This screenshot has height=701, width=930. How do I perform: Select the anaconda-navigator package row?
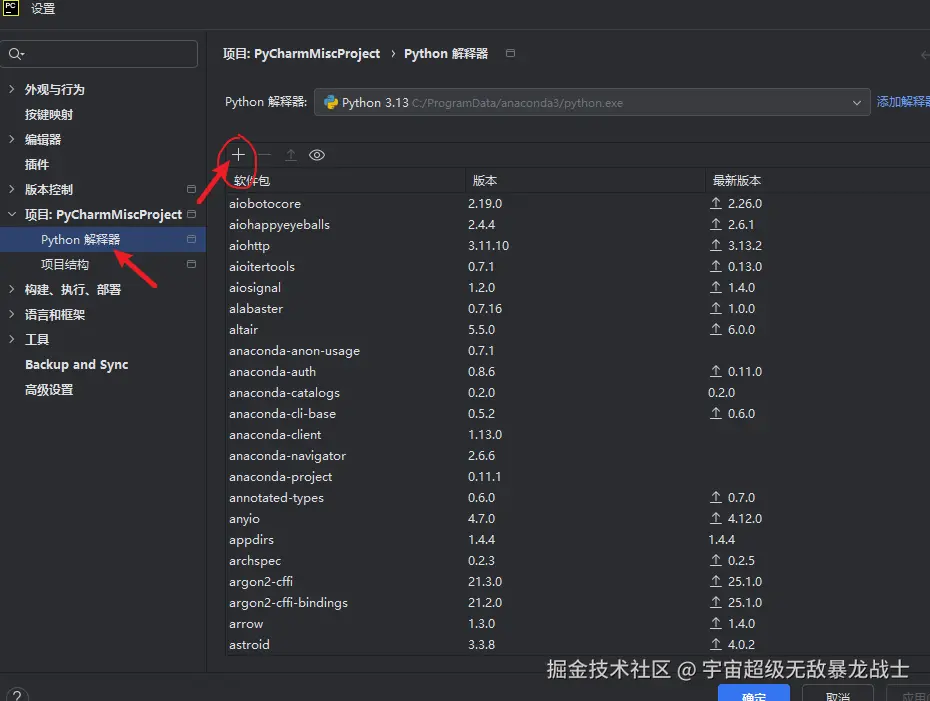[578, 455]
